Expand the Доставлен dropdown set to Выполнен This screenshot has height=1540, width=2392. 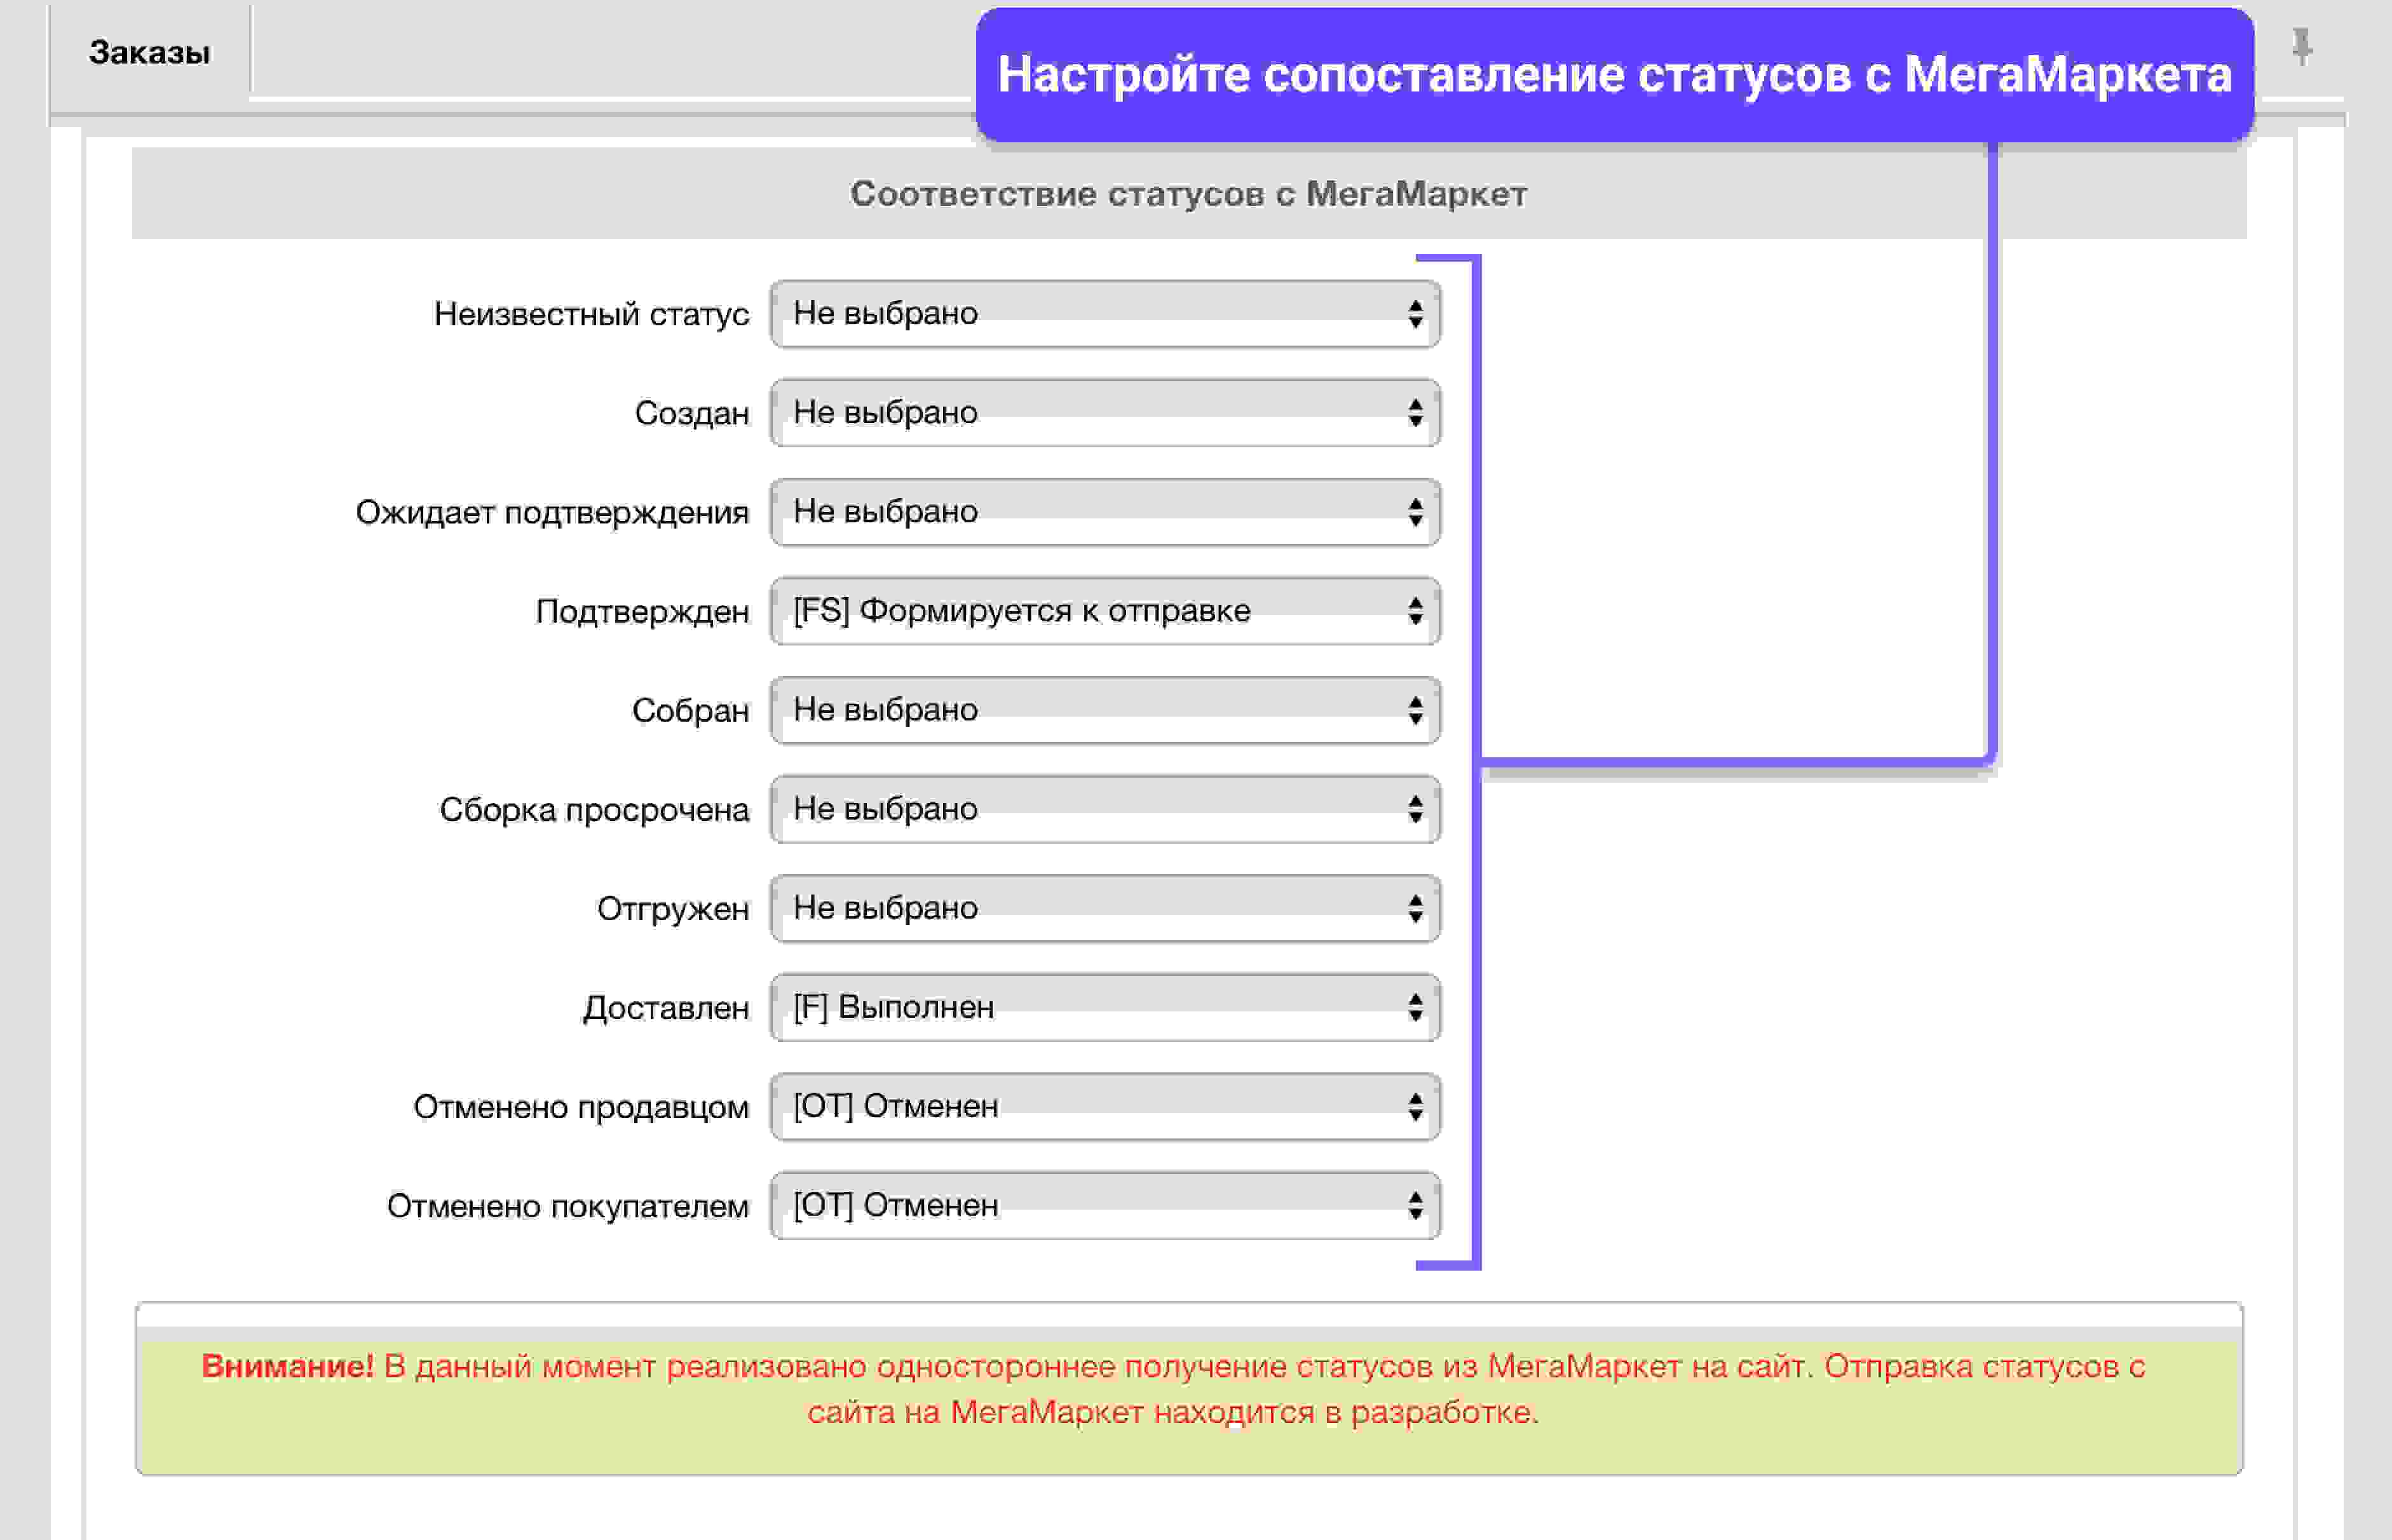[x=1105, y=1007]
